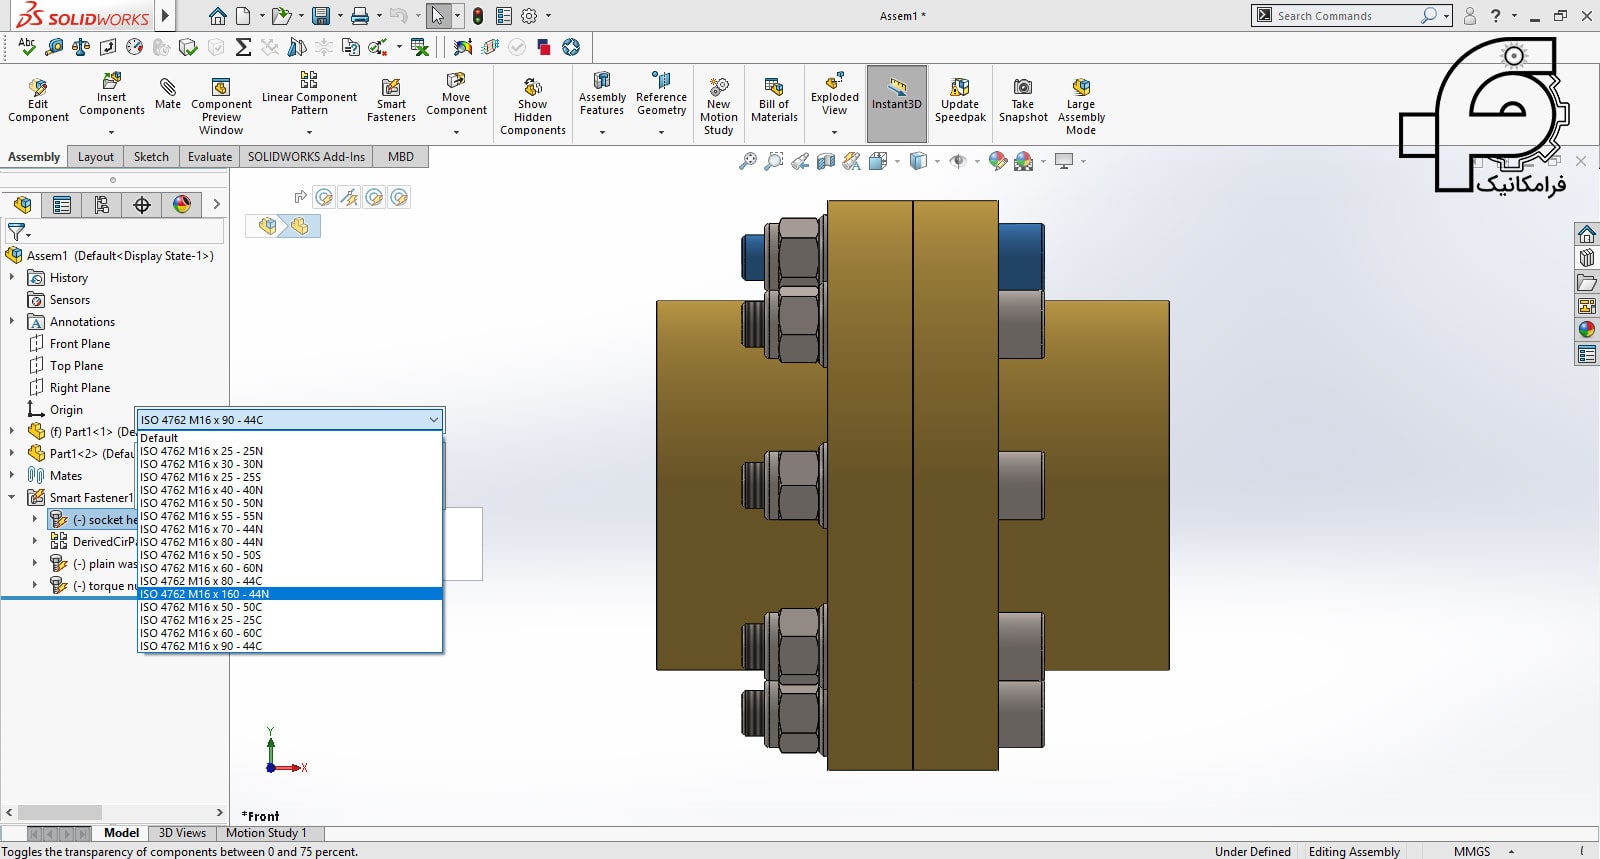Viewport: 1600px width, 859px height.
Task: Click Bill of Materials icon
Action: 774,88
